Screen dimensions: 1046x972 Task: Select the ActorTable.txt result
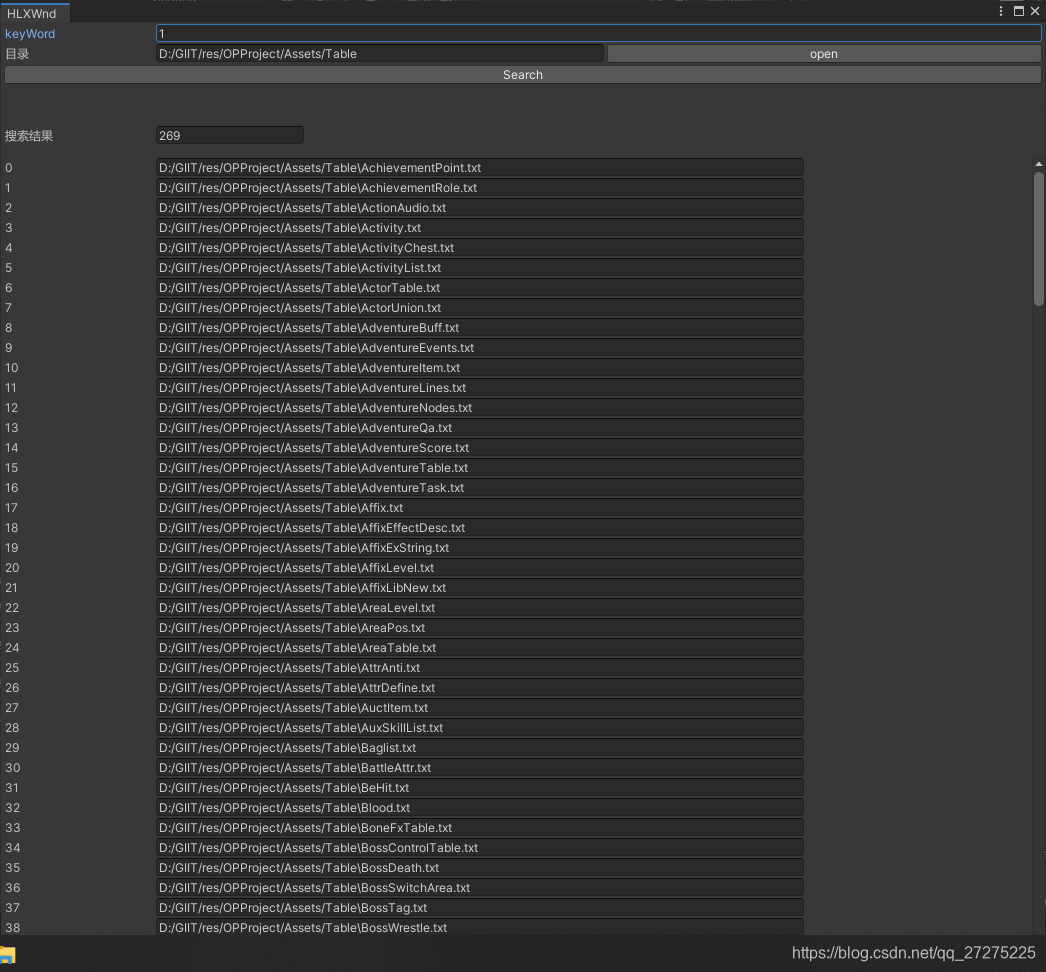click(480, 288)
